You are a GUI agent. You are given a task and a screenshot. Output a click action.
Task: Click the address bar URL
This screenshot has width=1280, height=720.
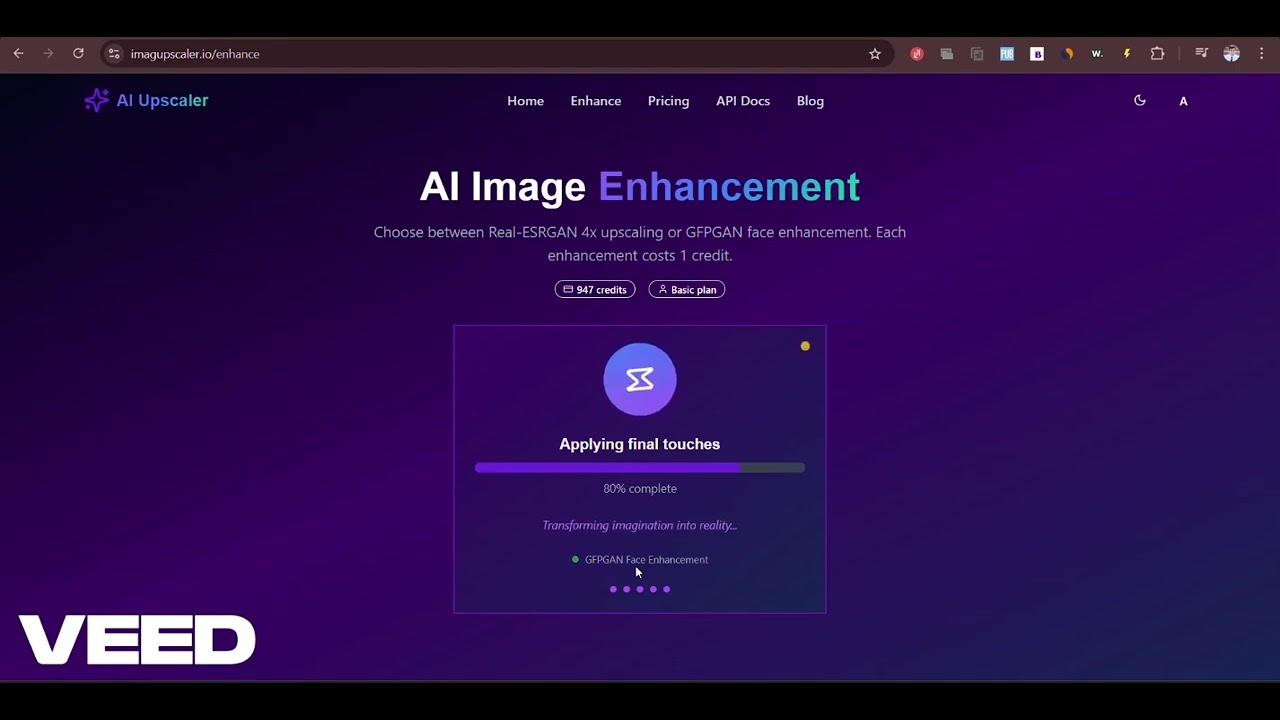[195, 54]
